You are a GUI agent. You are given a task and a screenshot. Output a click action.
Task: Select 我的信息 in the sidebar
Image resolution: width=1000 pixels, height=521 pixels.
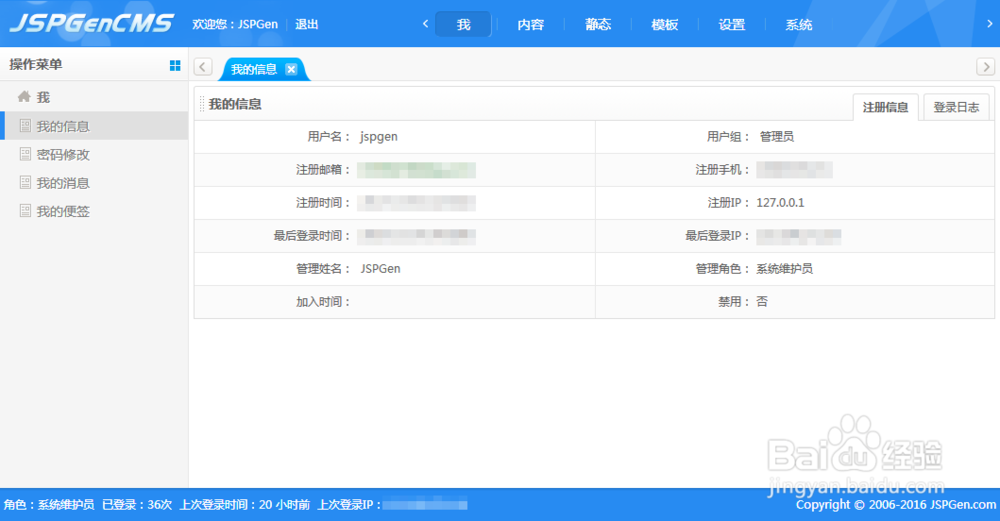tap(94, 126)
